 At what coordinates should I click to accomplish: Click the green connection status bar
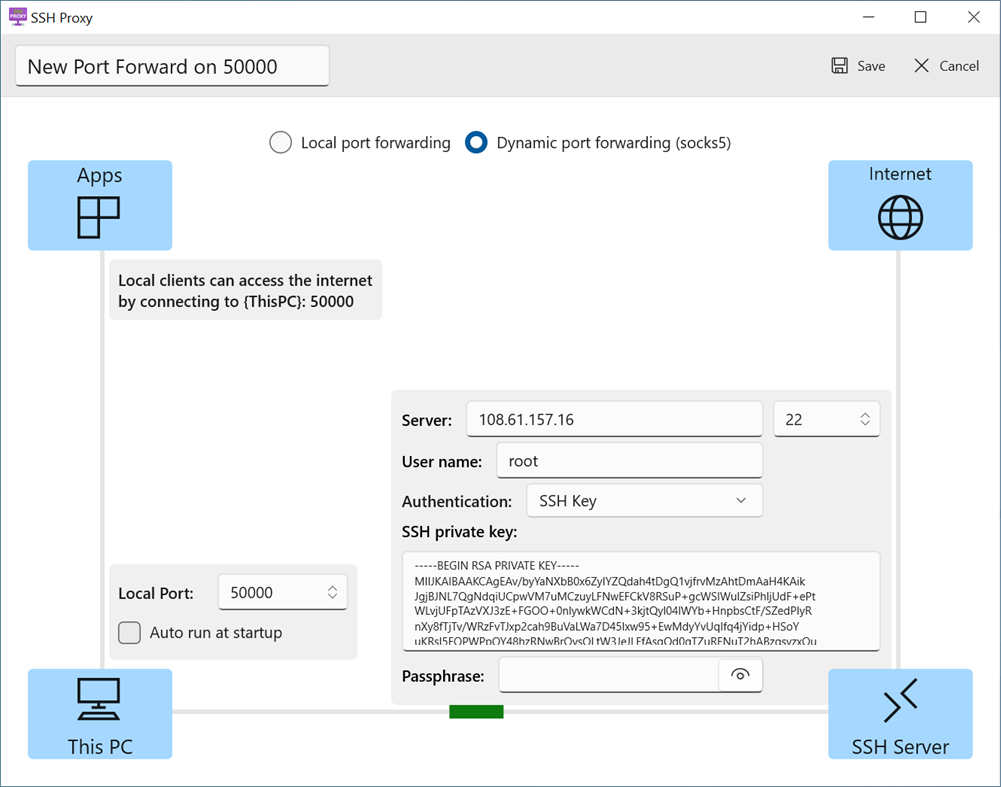point(476,712)
